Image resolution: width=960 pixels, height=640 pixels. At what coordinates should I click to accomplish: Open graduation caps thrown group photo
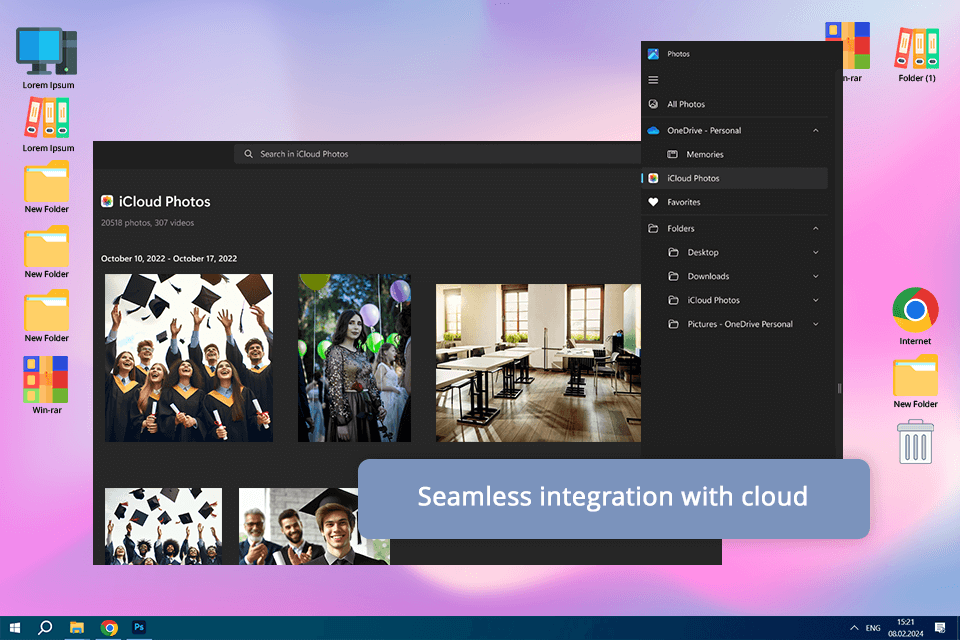(189, 358)
